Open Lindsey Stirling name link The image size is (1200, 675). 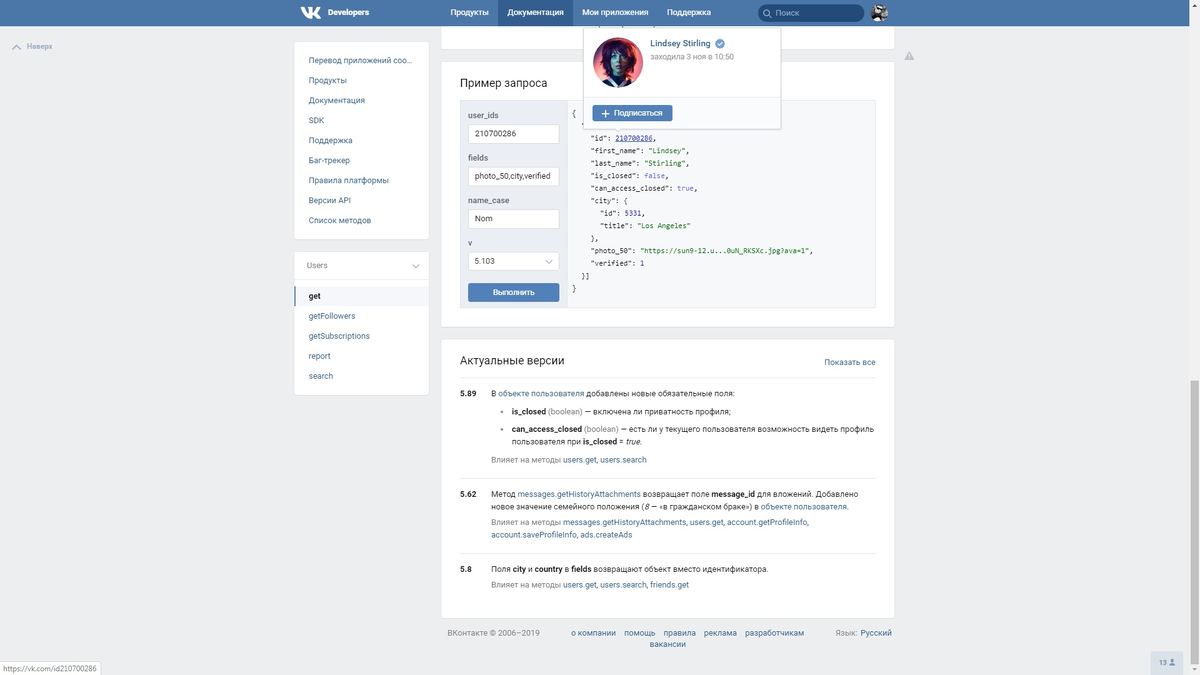pos(680,44)
